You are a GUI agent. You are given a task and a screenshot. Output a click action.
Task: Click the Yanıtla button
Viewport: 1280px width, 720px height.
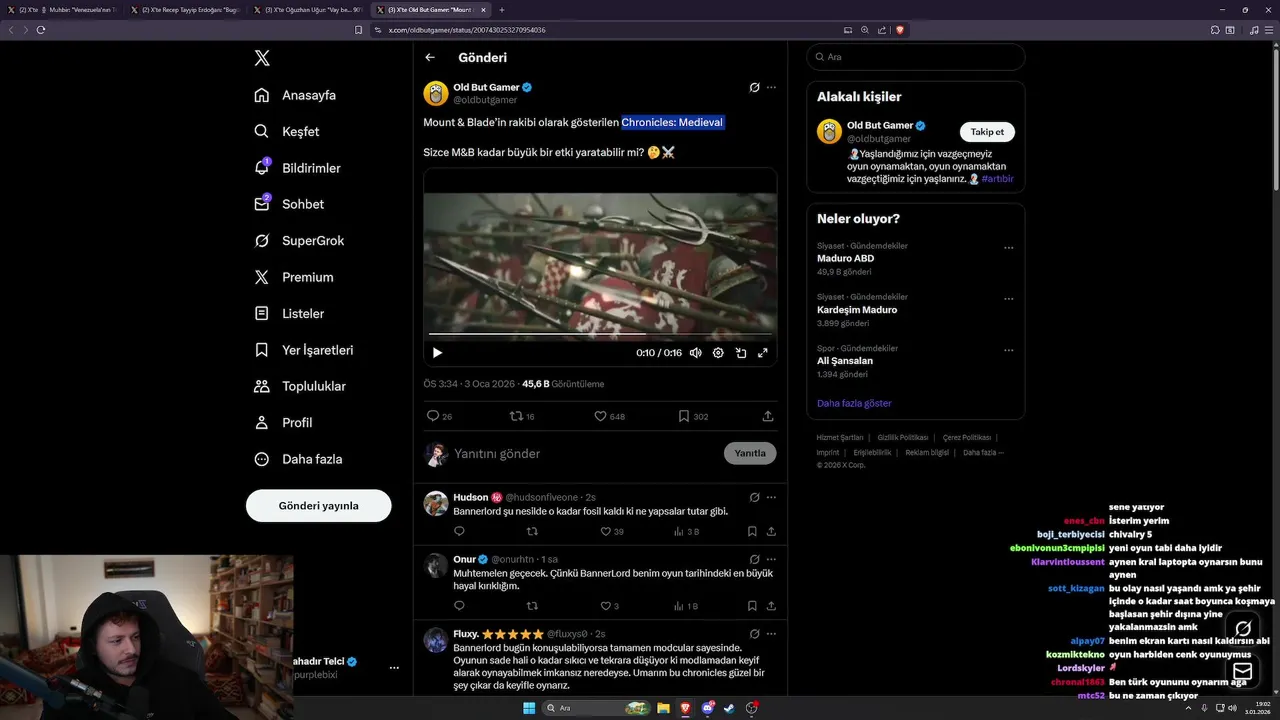coord(750,453)
